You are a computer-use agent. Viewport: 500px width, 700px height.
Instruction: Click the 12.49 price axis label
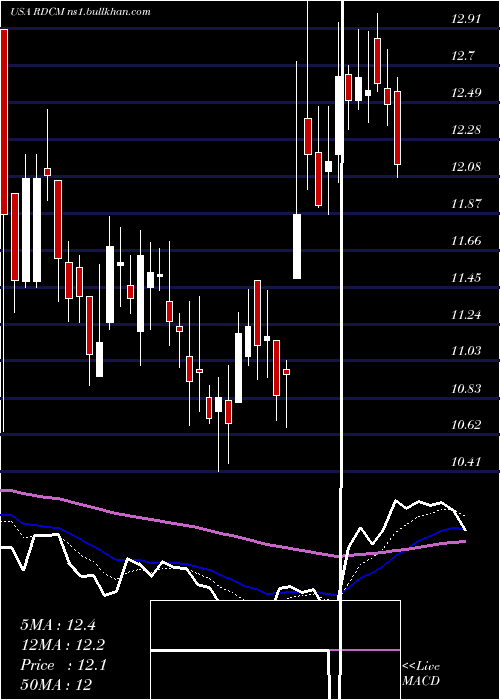click(466, 93)
